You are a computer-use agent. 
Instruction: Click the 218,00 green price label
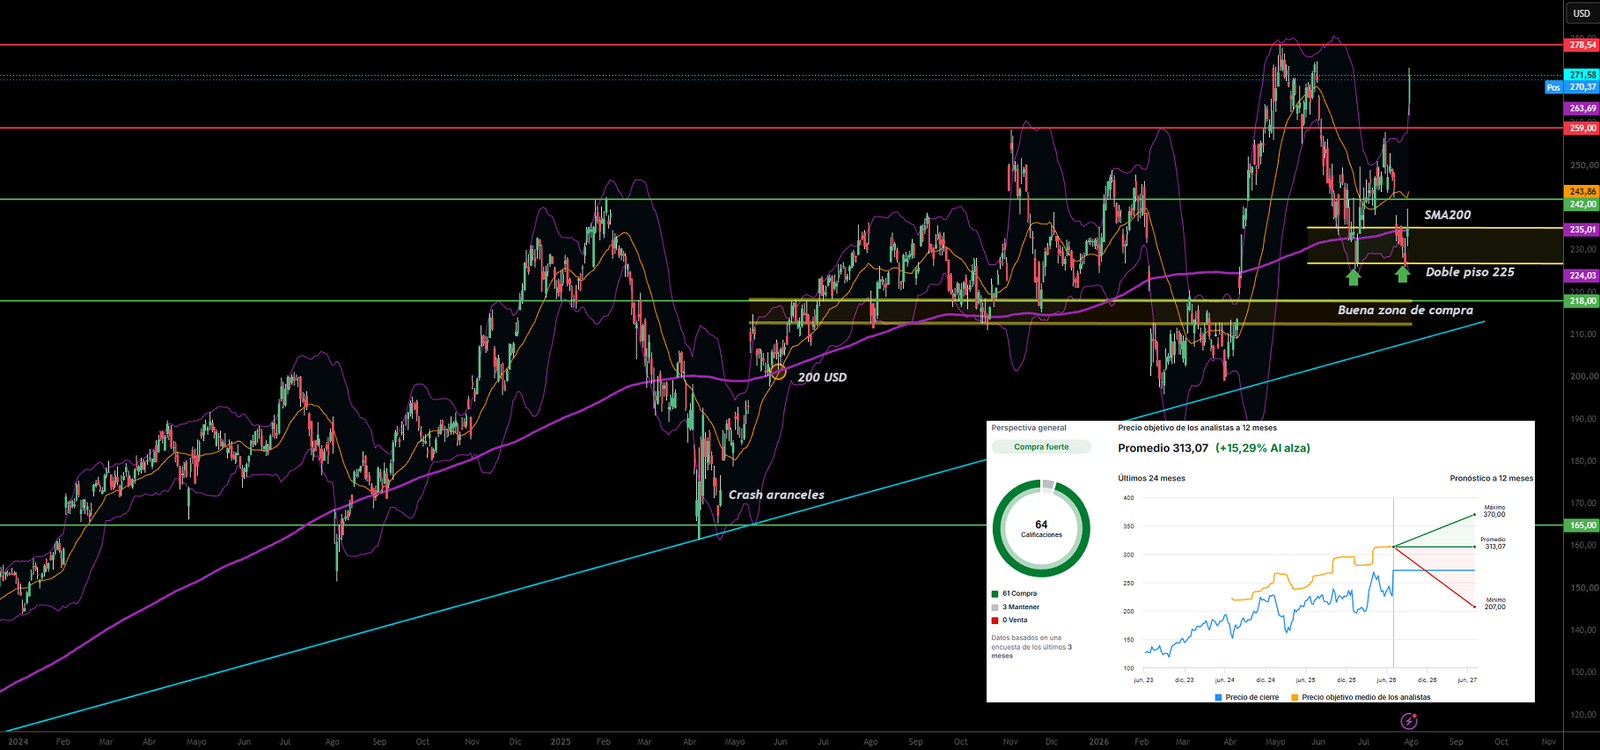tap(1582, 301)
